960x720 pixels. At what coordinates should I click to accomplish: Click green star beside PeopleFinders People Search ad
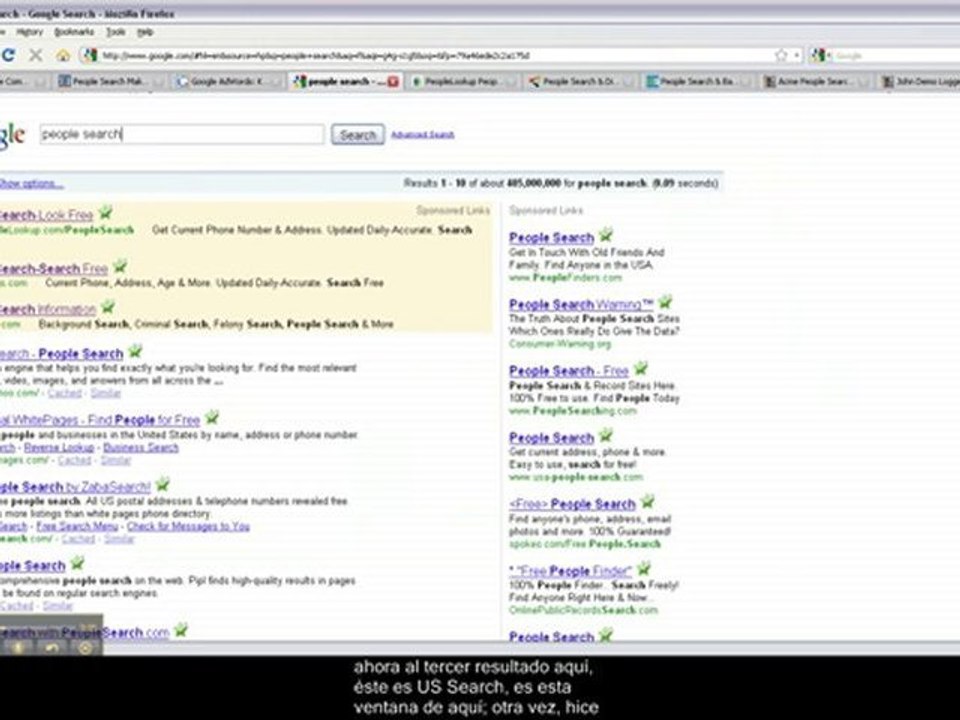click(x=606, y=234)
